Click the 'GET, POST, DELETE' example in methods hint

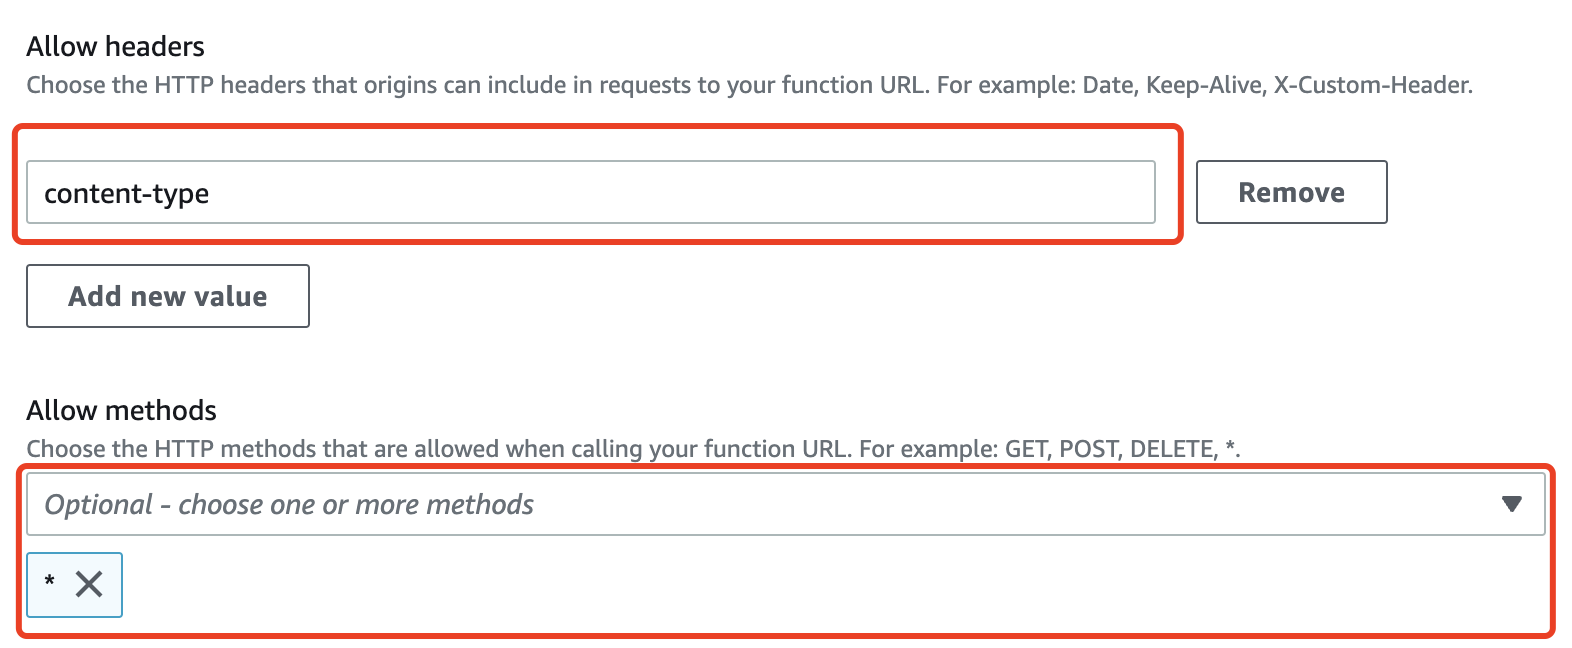[1110, 449]
